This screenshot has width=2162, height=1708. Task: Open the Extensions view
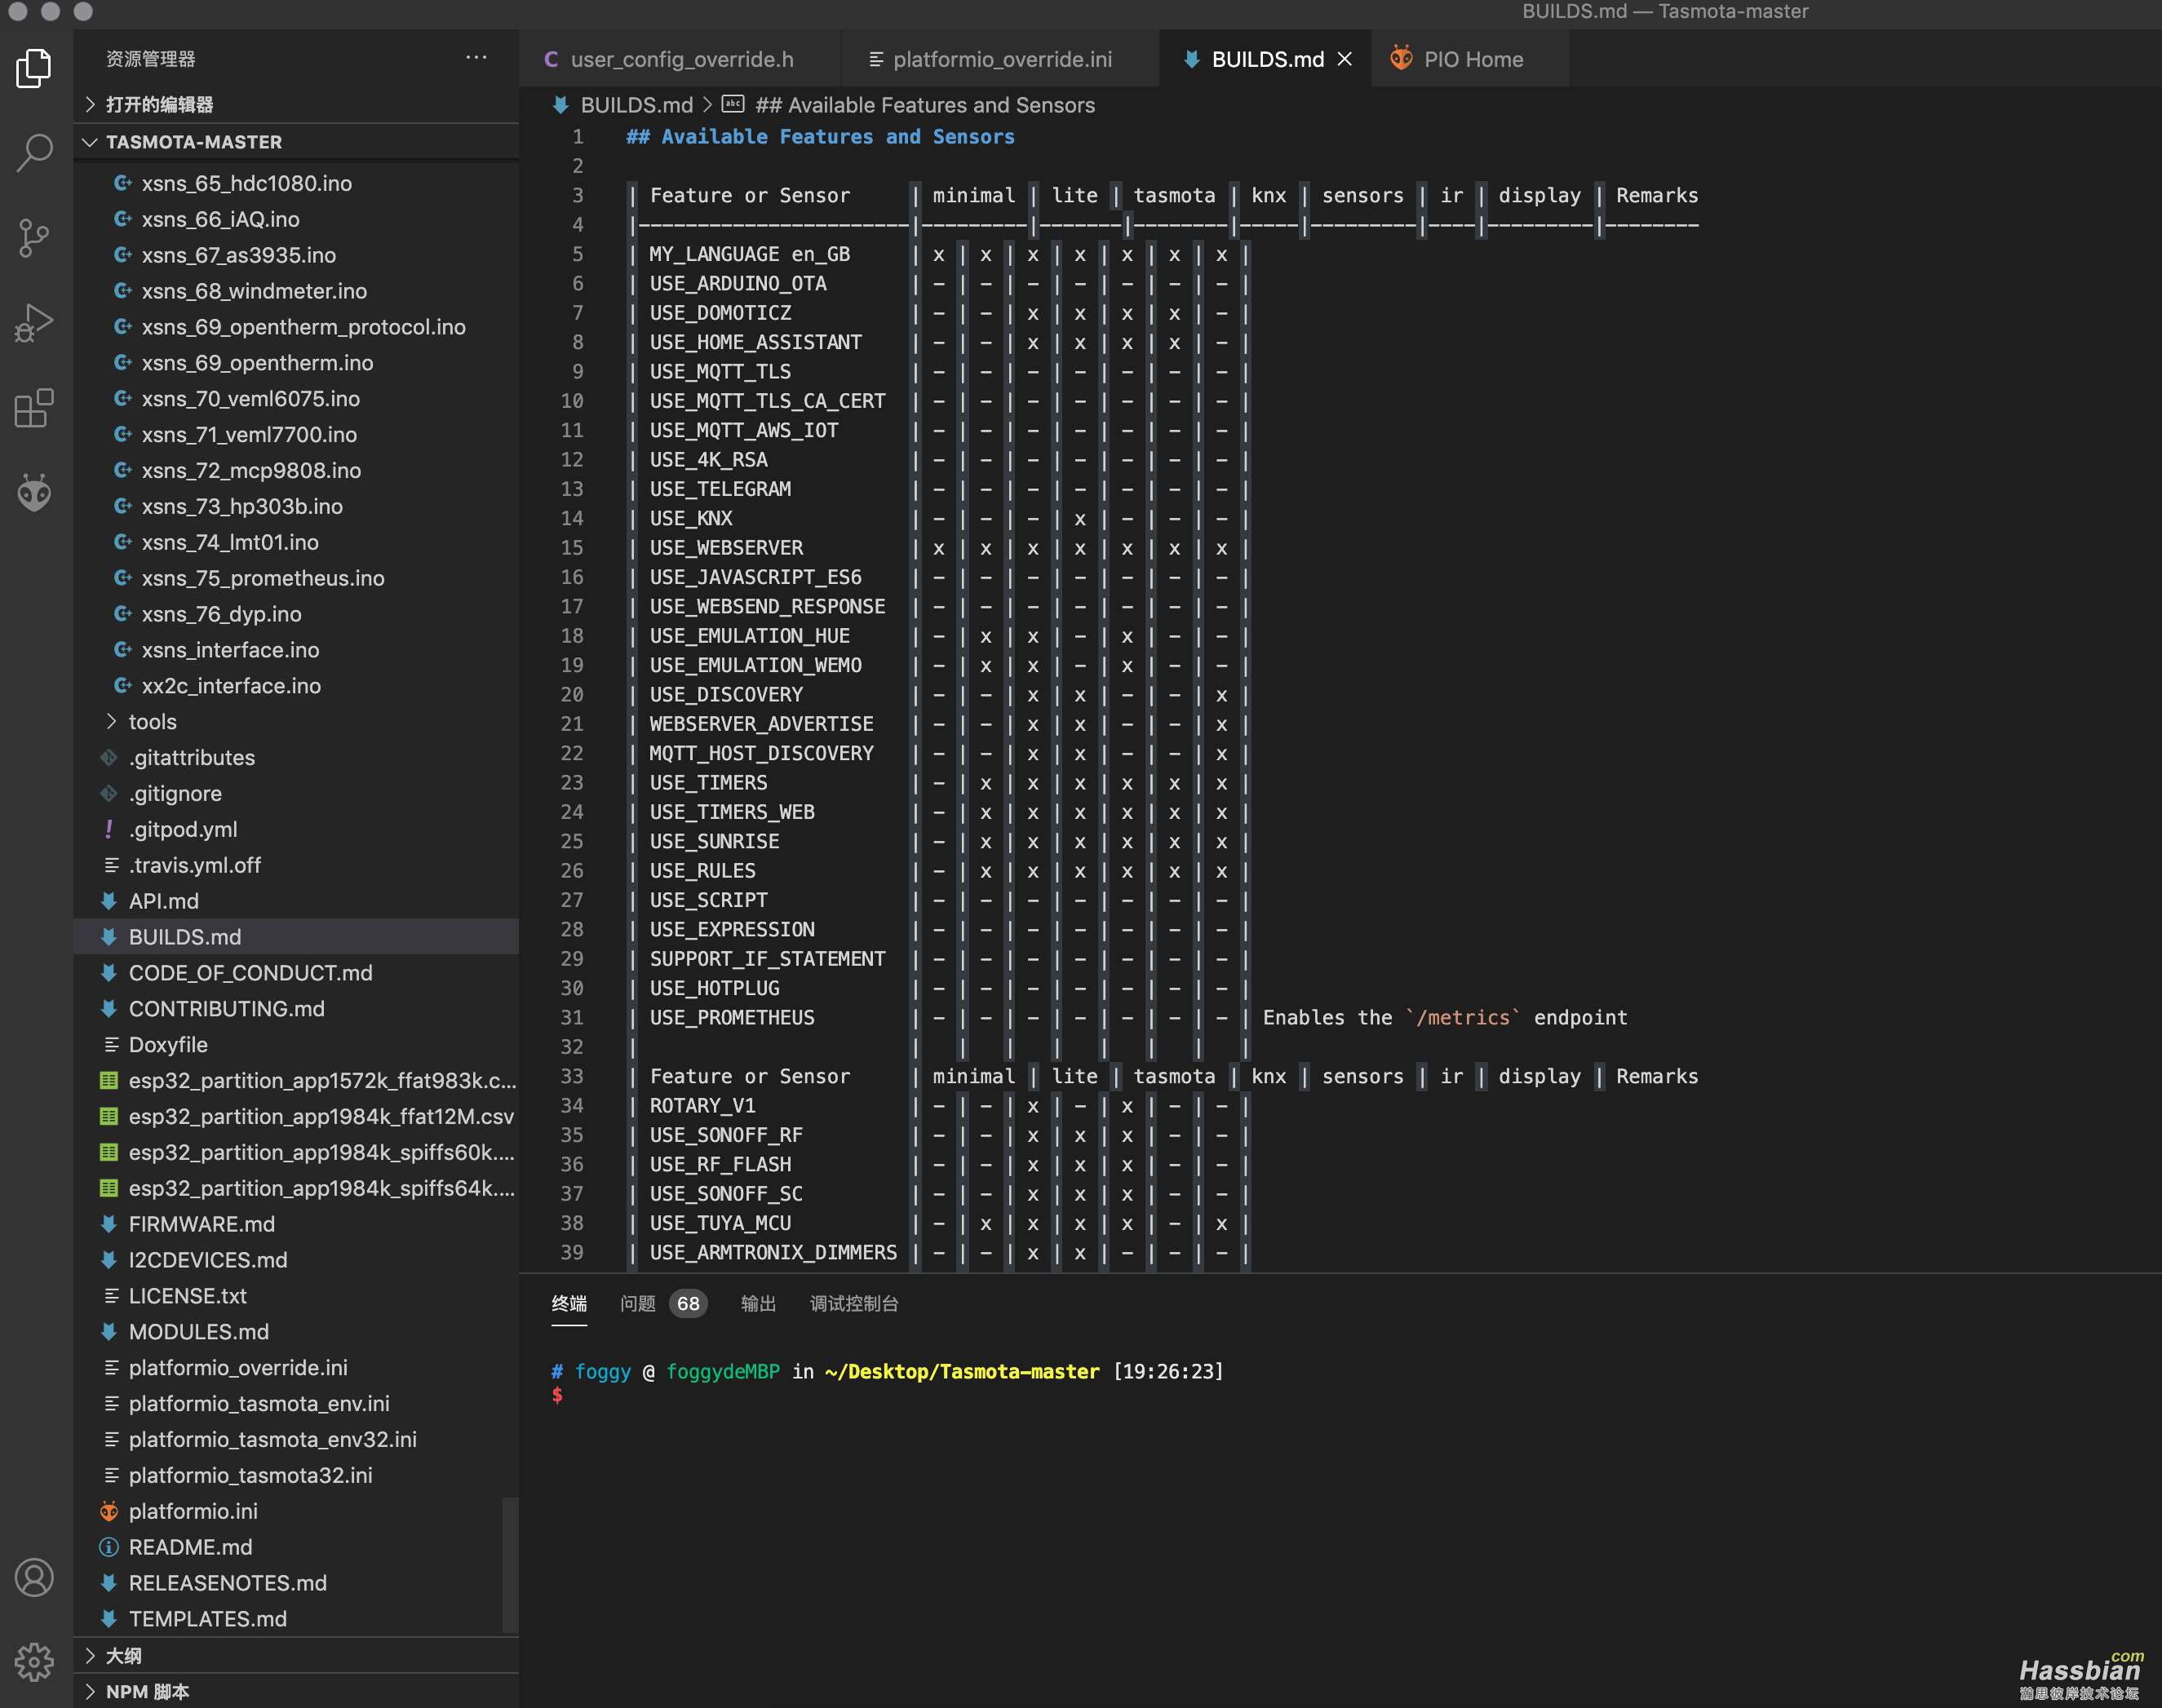pyautogui.click(x=34, y=408)
